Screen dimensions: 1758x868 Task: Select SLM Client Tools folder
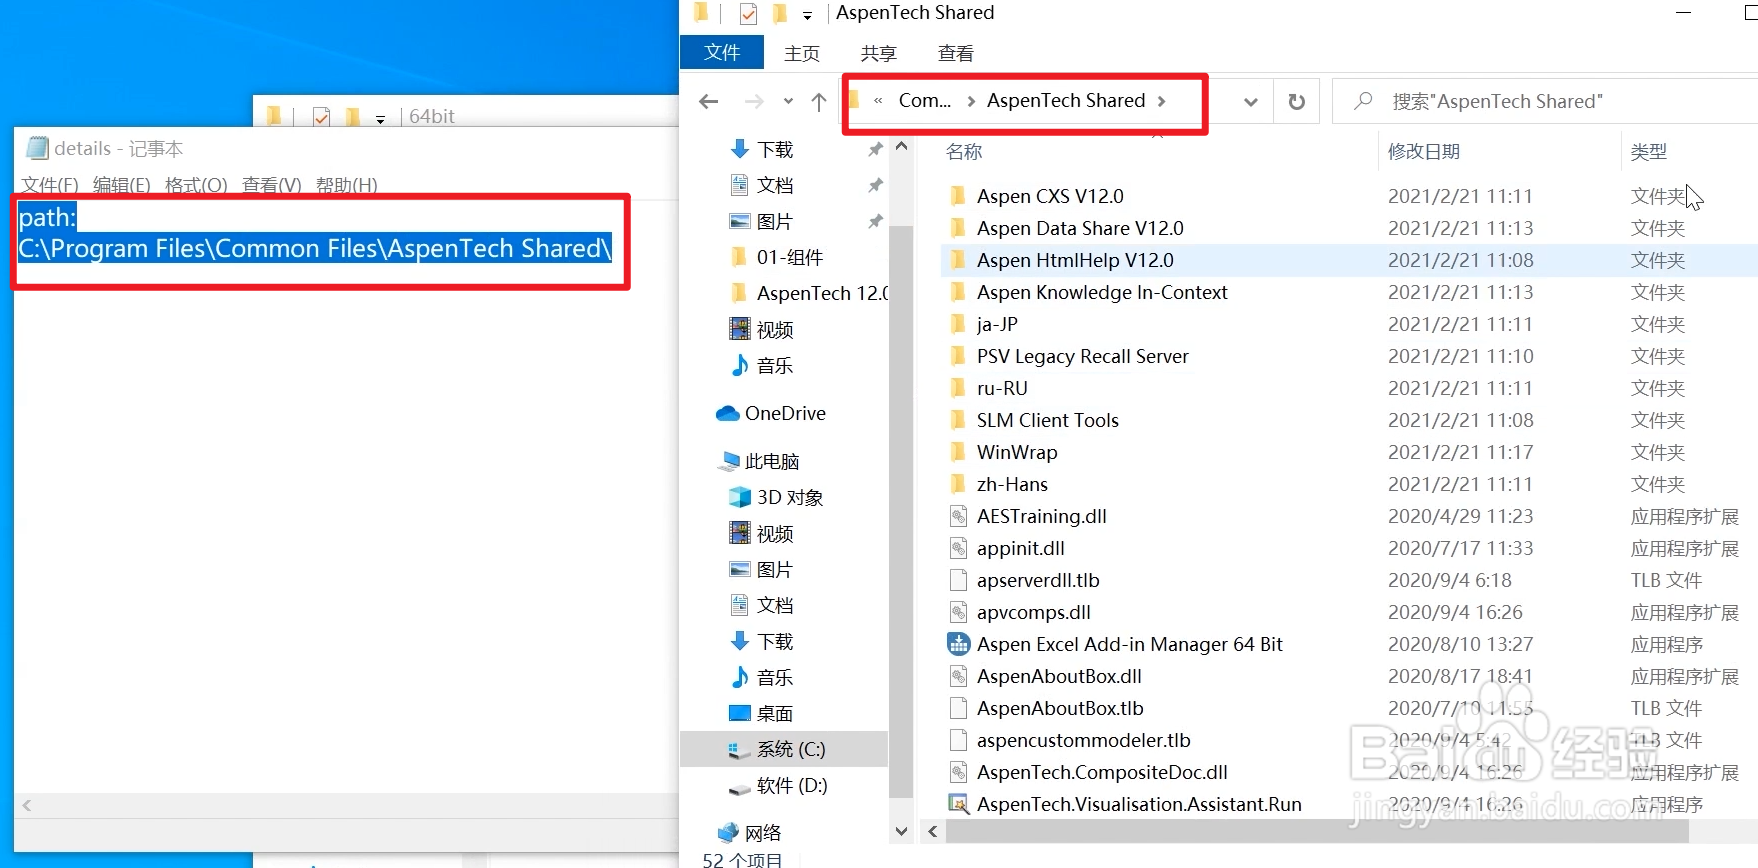(1048, 420)
